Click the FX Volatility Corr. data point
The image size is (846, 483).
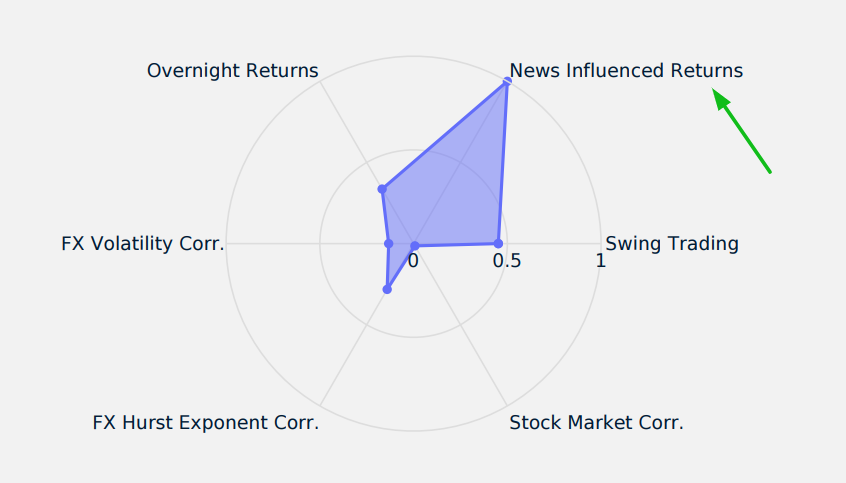tap(388, 243)
